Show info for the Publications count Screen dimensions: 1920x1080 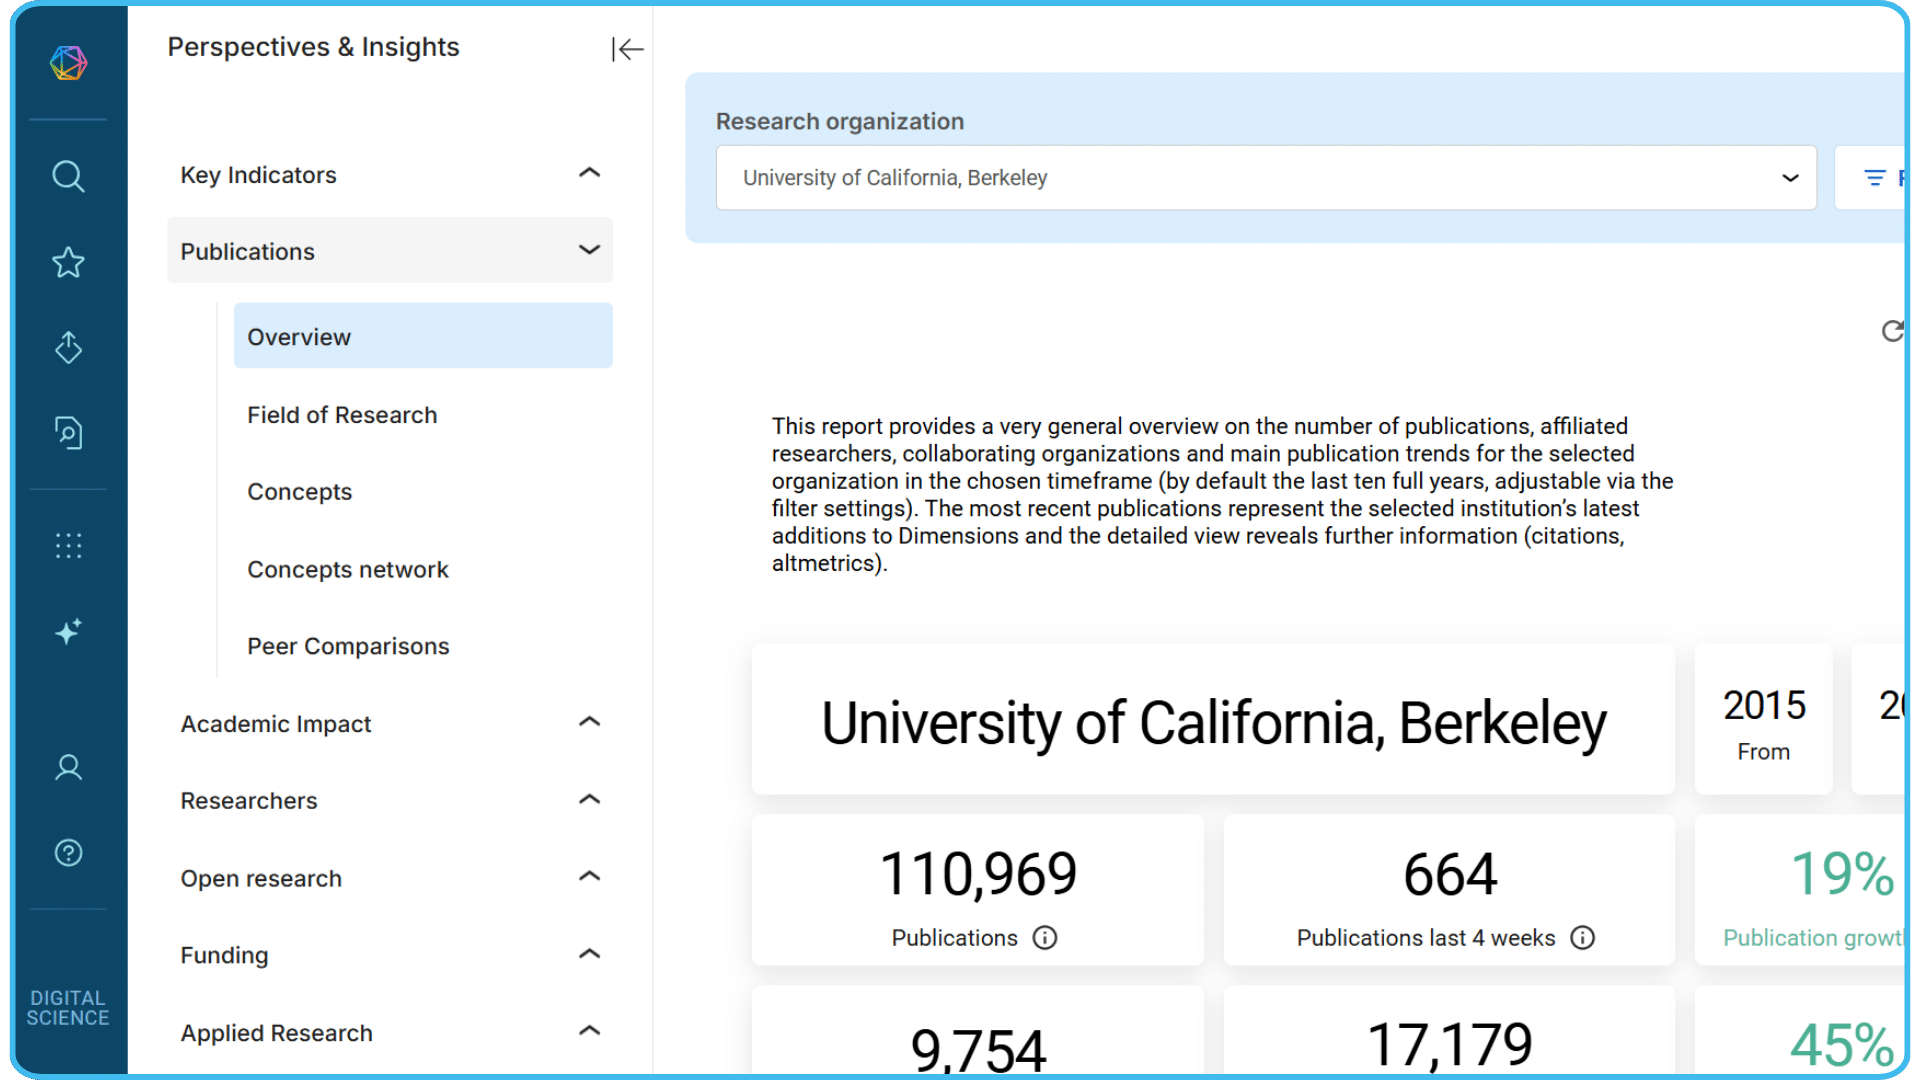tap(1045, 938)
